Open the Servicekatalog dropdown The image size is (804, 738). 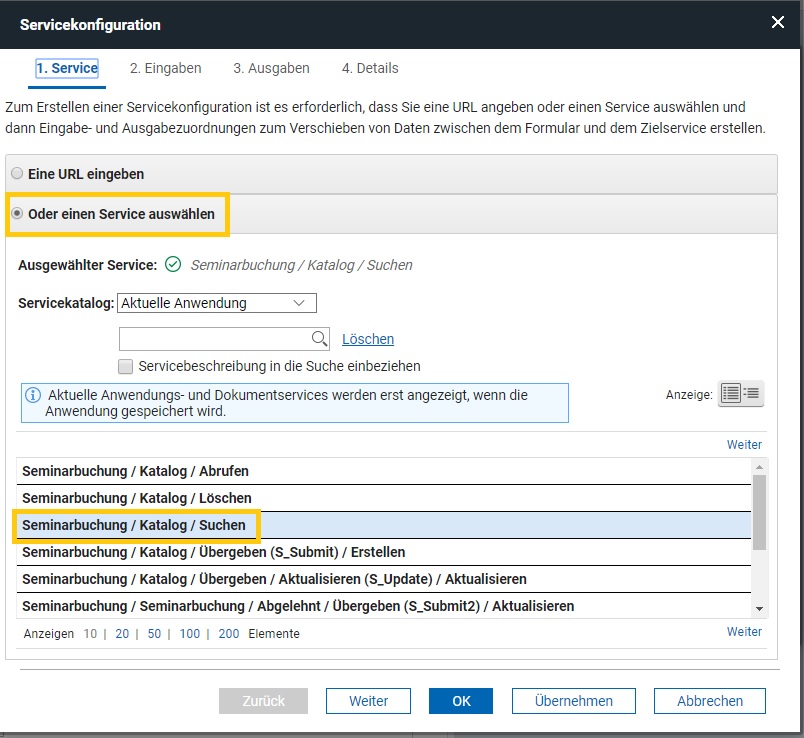(x=217, y=303)
